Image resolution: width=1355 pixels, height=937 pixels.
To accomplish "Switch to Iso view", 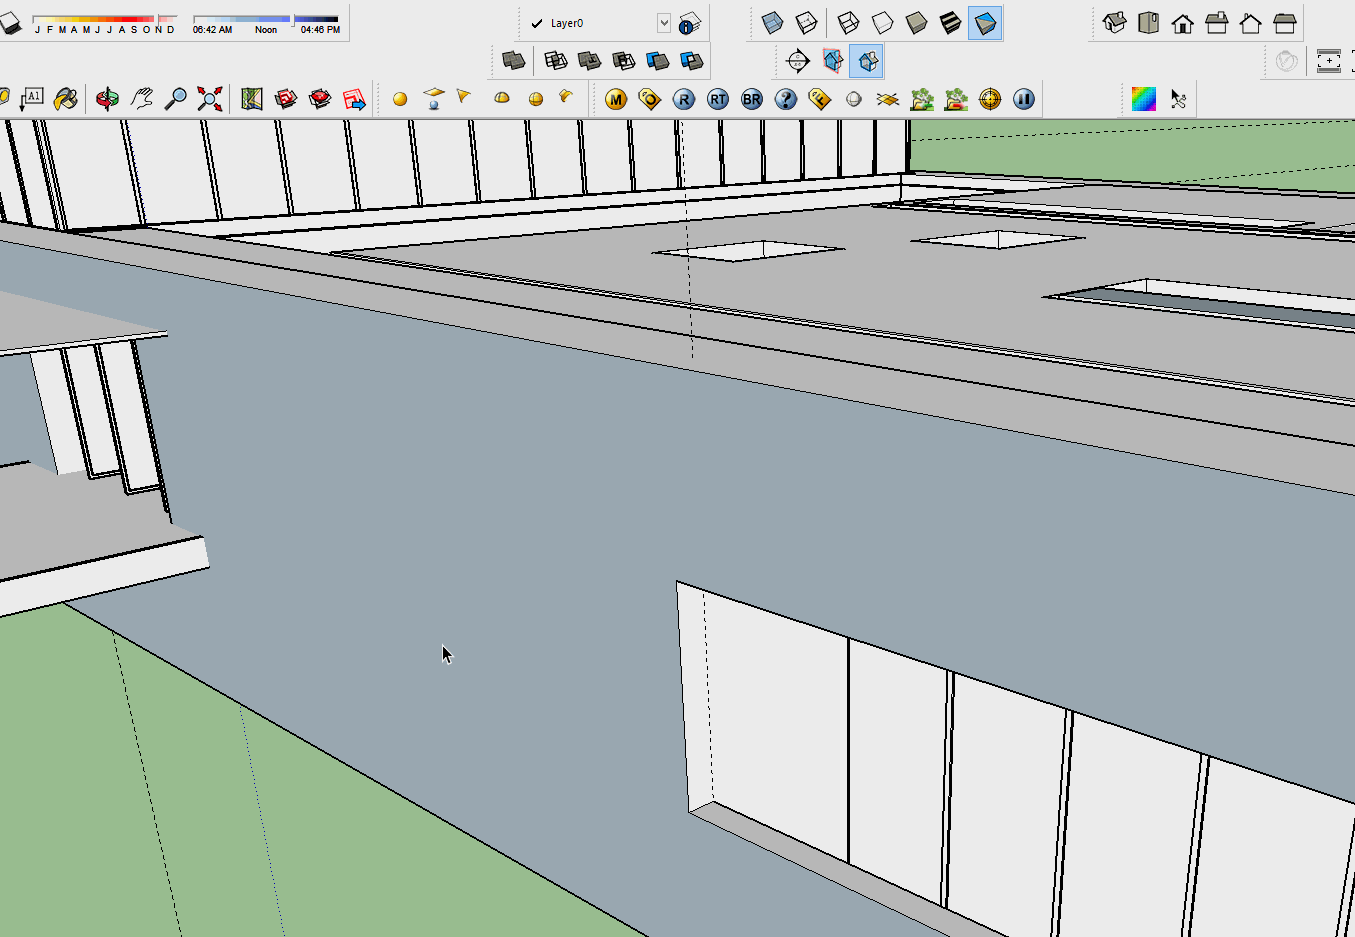I will pyautogui.click(x=1115, y=23).
